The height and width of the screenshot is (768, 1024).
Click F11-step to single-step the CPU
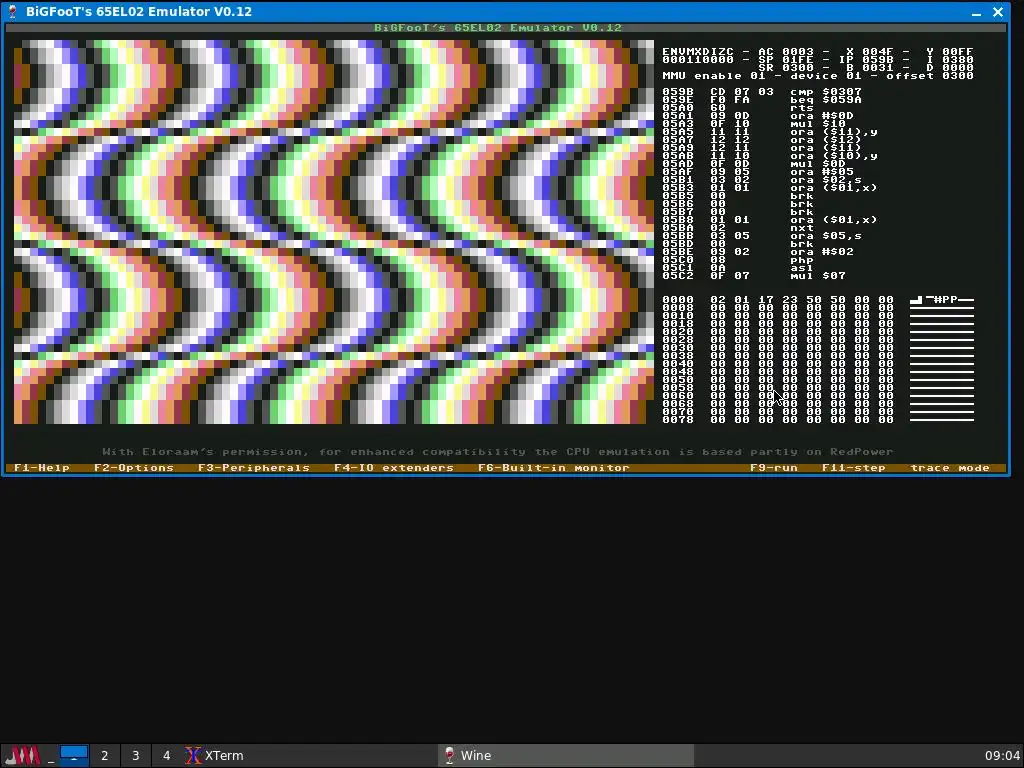point(854,468)
